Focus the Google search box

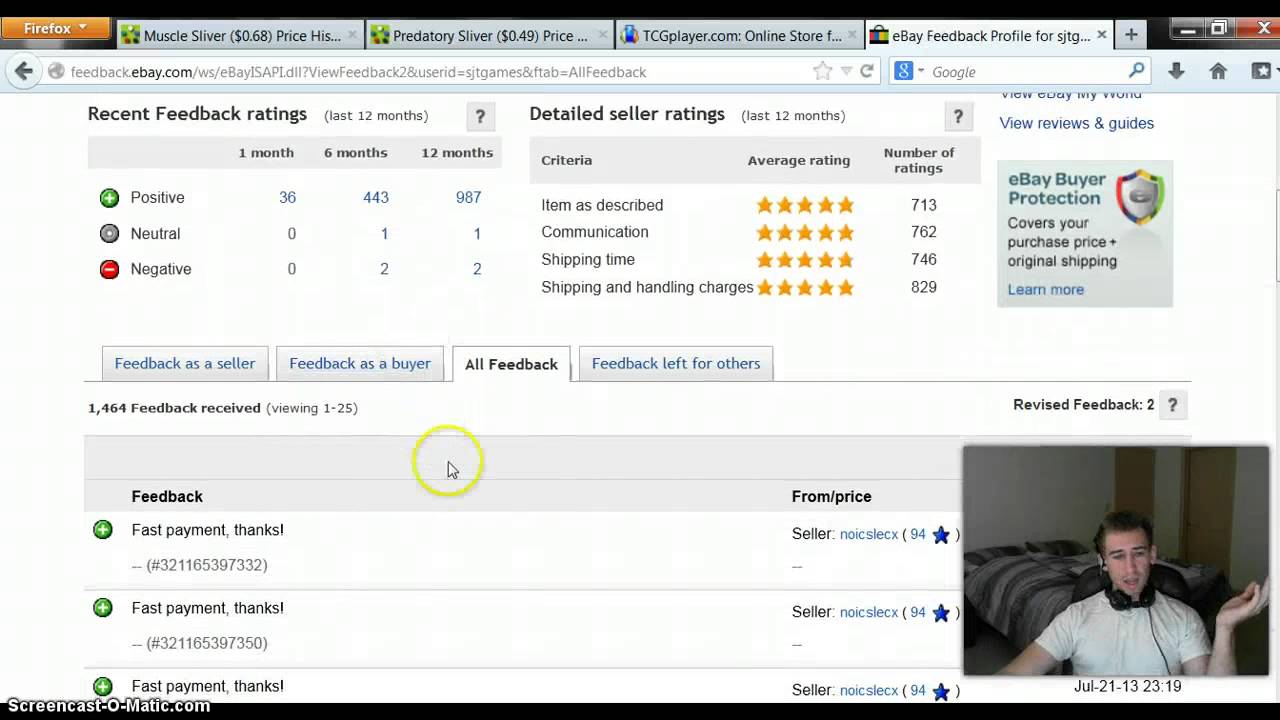click(x=1025, y=72)
